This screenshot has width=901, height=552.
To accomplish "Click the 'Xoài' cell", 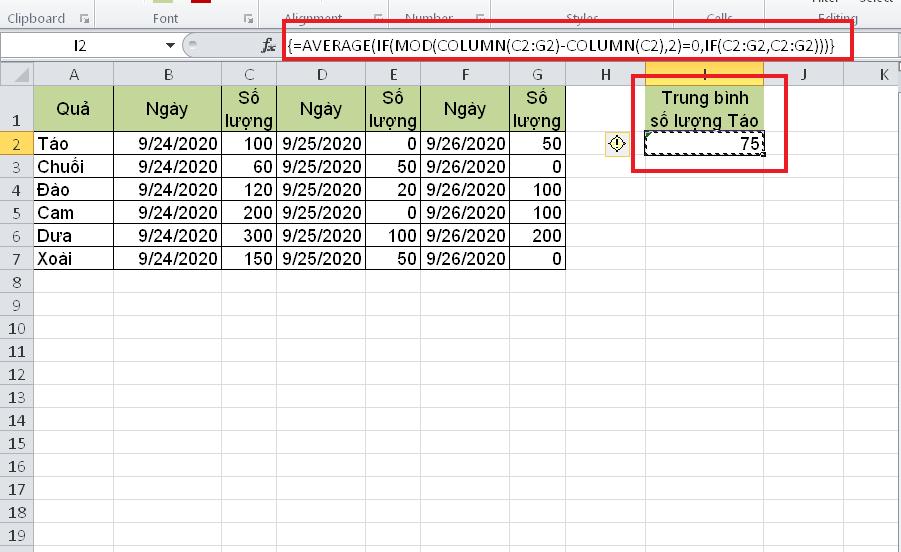I will tap(74, 258).
